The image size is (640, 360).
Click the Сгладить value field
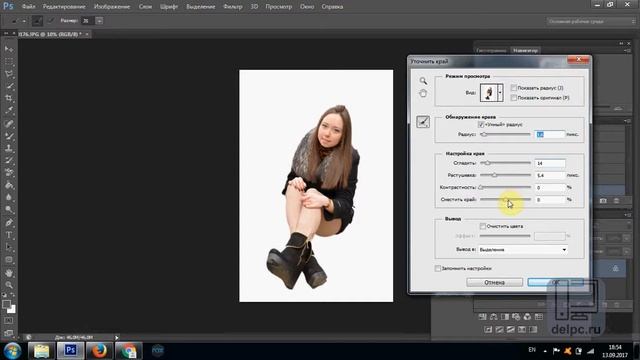pos(550,163)
